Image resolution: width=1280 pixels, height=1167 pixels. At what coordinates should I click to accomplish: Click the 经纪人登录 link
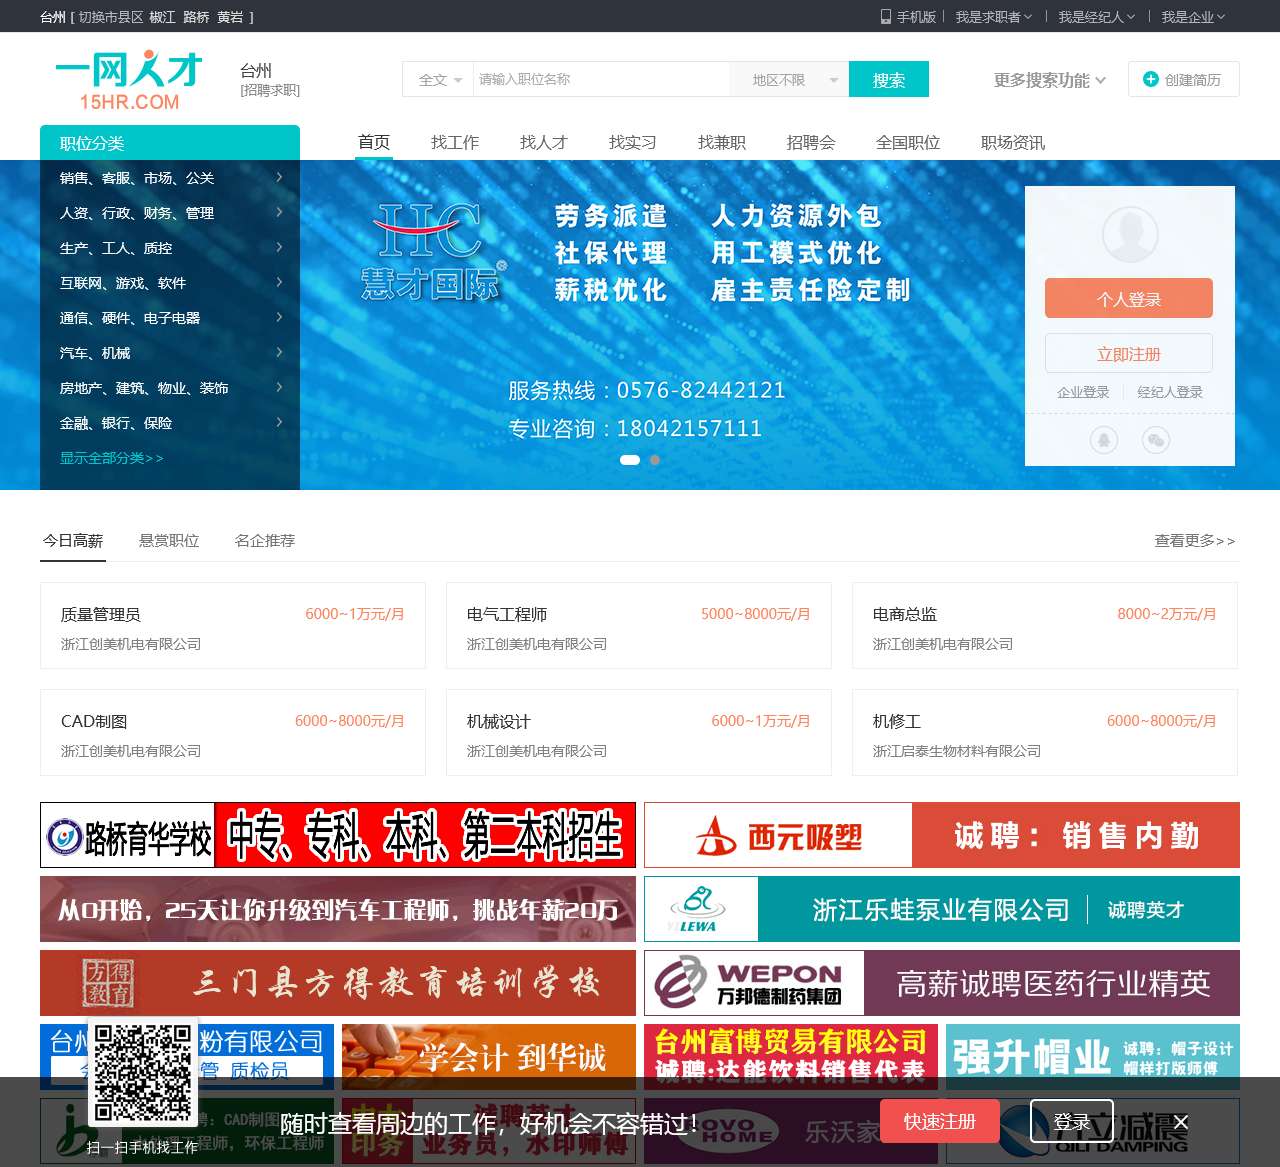1170,392
